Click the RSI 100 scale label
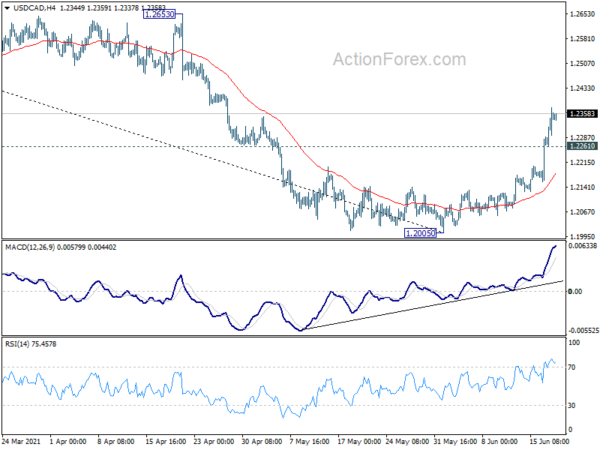This screenshot has height=450, width=600. [574, 343]
